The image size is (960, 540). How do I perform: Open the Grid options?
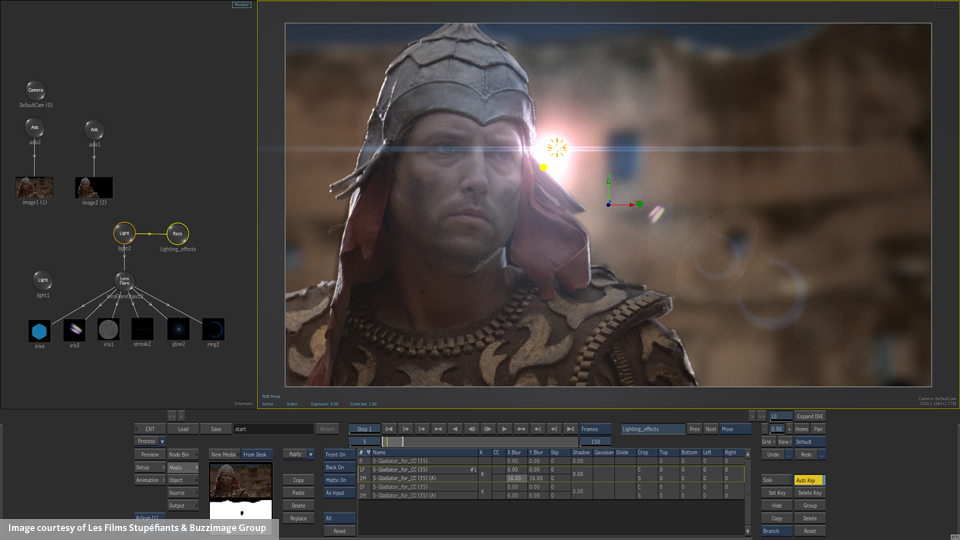pyautogui.click(x=768, y=441)
